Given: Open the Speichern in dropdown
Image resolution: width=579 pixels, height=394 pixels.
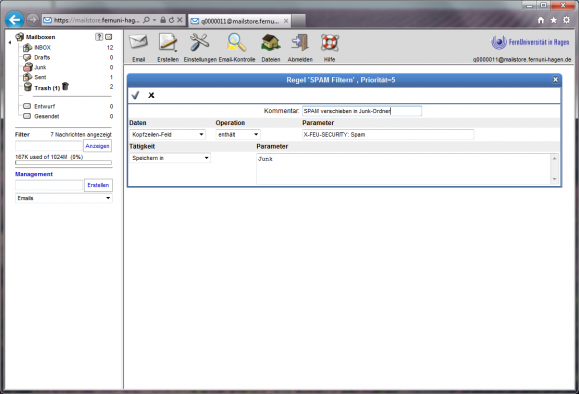Looking at the screenshot, I should tap(170, 158).
